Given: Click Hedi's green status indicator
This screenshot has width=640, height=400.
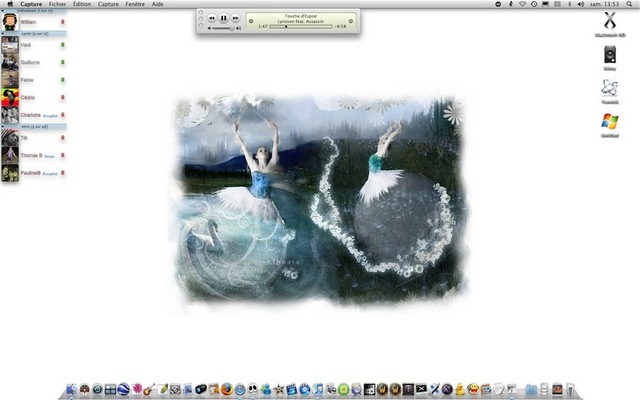Looking at the screenshot, I should (x=63, y=44).
